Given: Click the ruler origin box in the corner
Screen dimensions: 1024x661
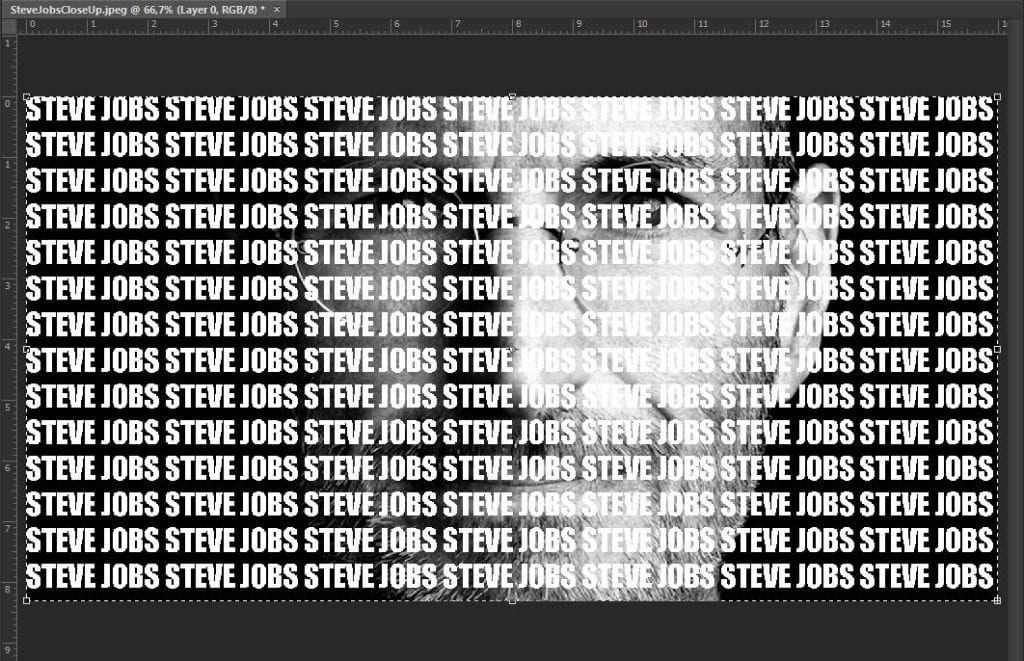Looking at the screenshot, I should point(9,25).
